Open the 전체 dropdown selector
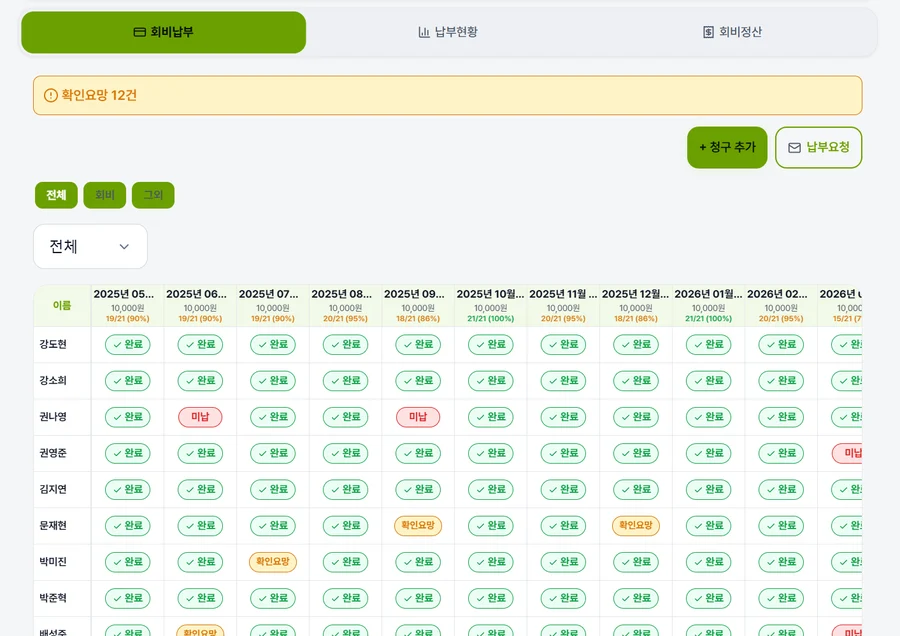Image resolution: width=900 pixels, height=636 pixels. point(91,247)
